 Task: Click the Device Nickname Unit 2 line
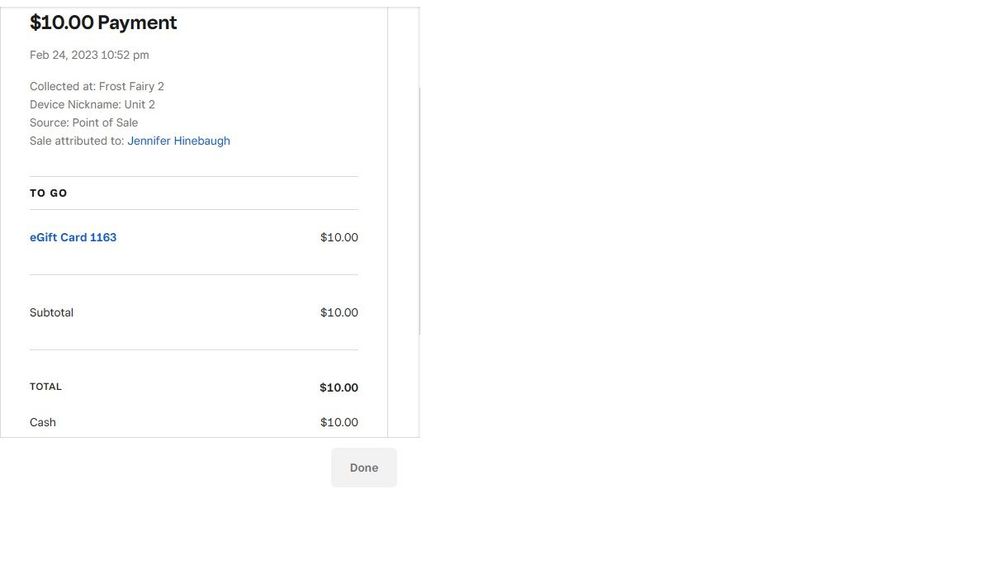coord(92,105)
